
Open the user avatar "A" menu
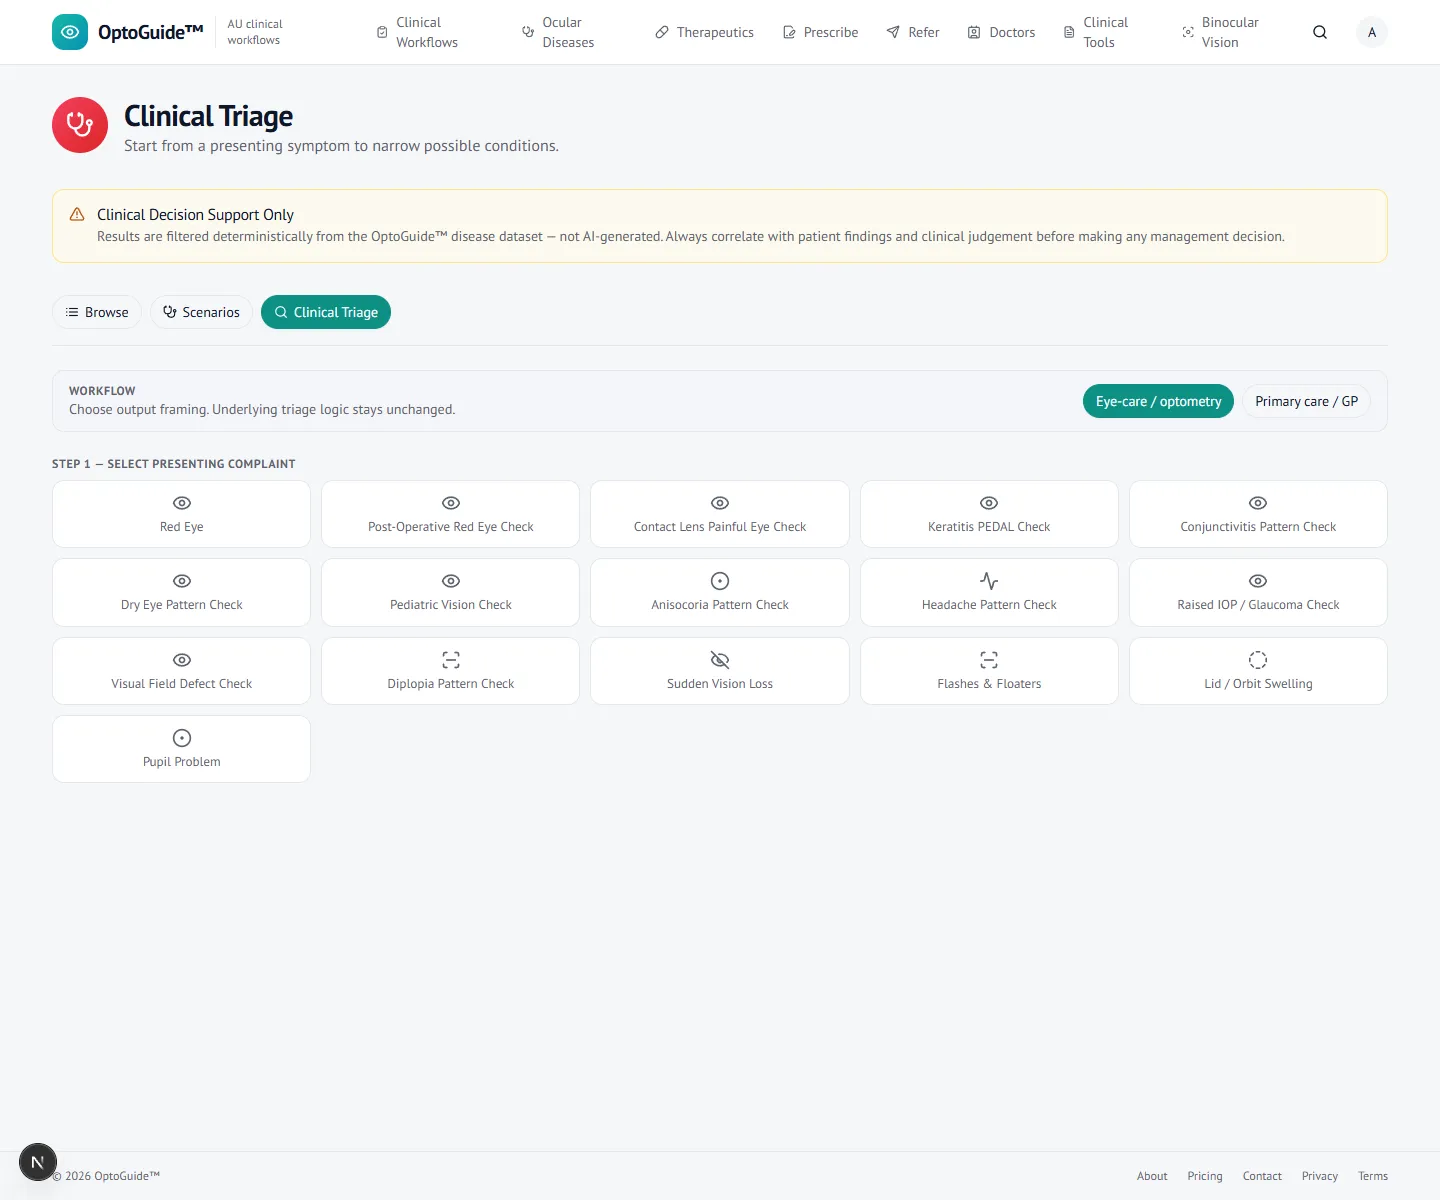click(x=1372, y=32)
